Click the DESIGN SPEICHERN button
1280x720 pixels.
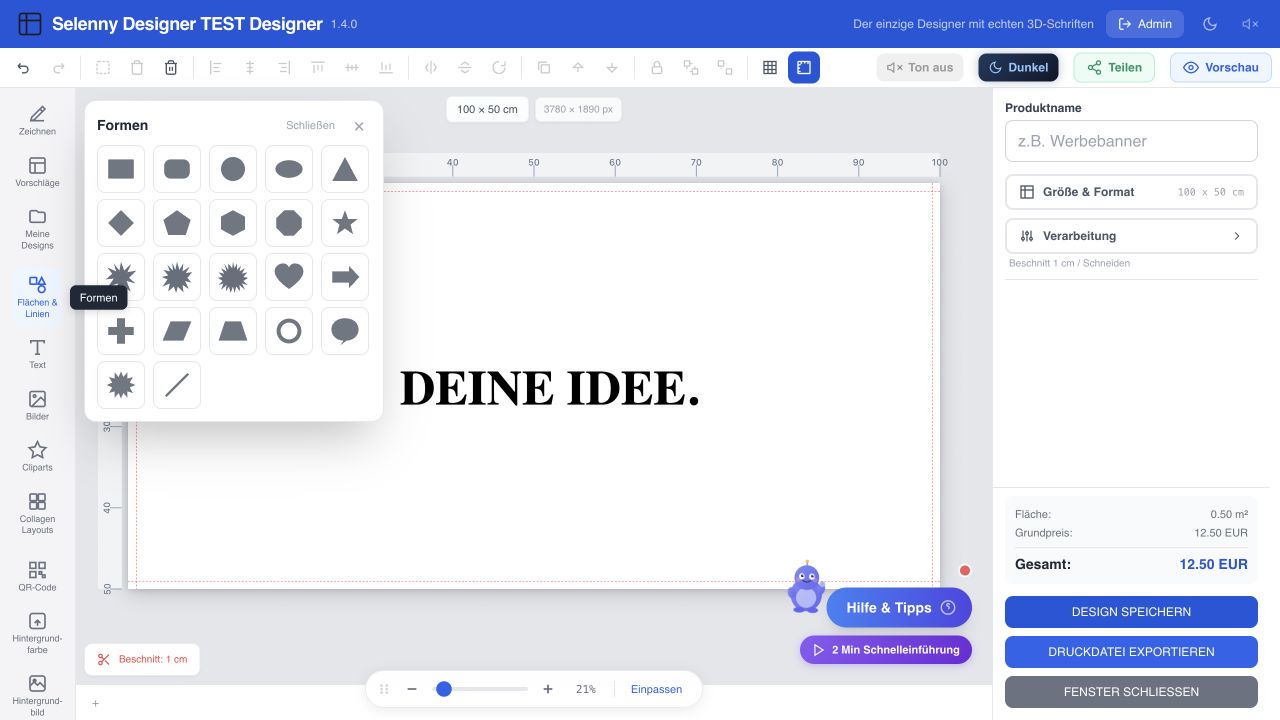1131,612
